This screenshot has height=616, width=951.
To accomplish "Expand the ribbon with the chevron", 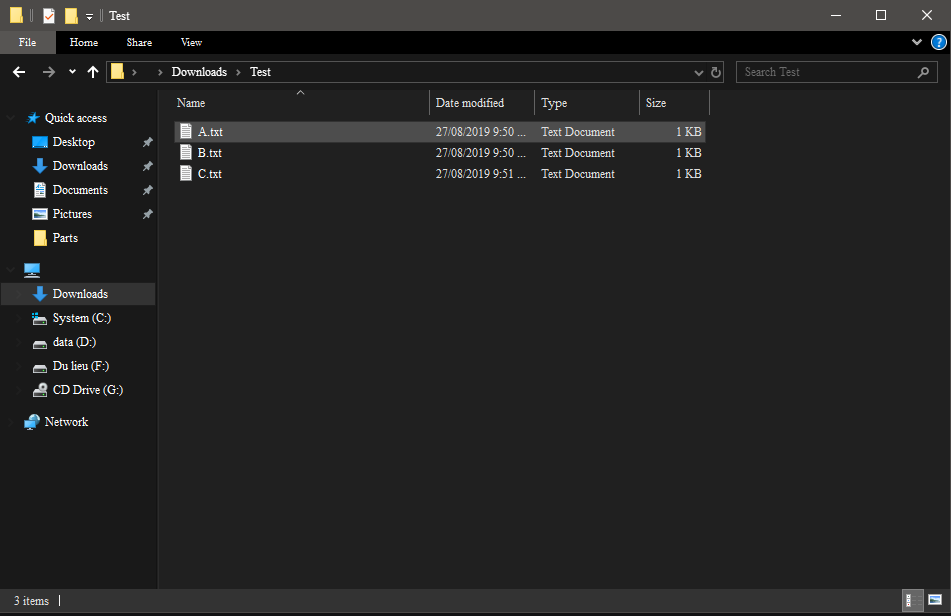I will 917,42.
